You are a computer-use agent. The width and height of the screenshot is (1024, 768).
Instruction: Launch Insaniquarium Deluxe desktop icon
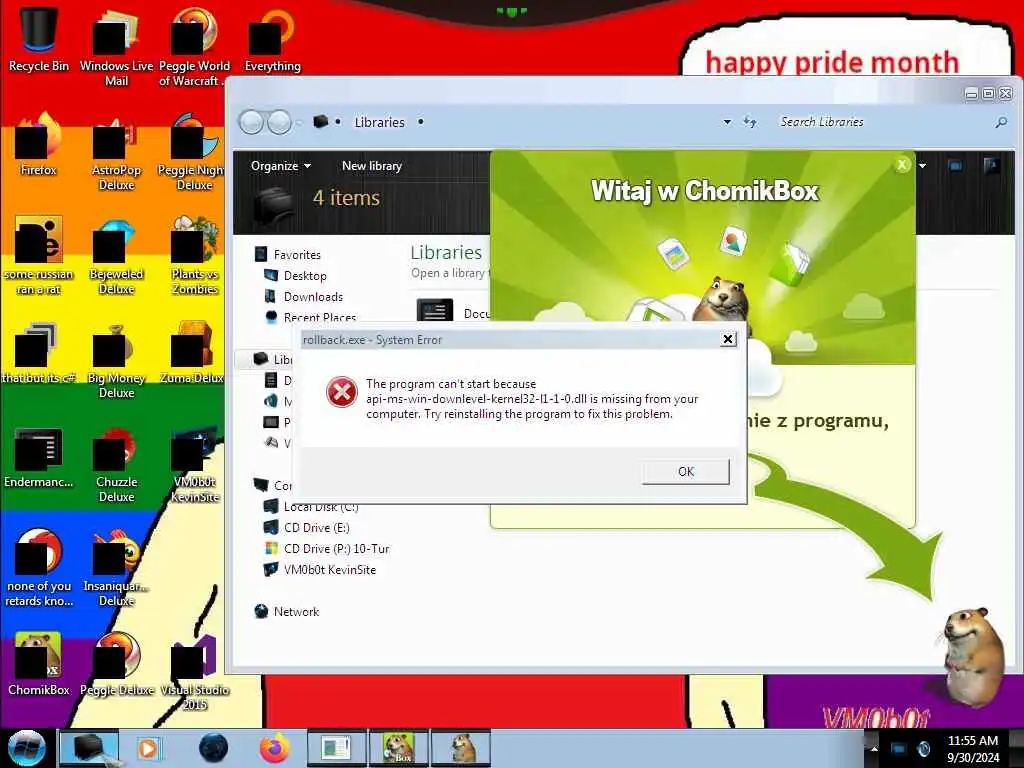[x=116, y=568]
